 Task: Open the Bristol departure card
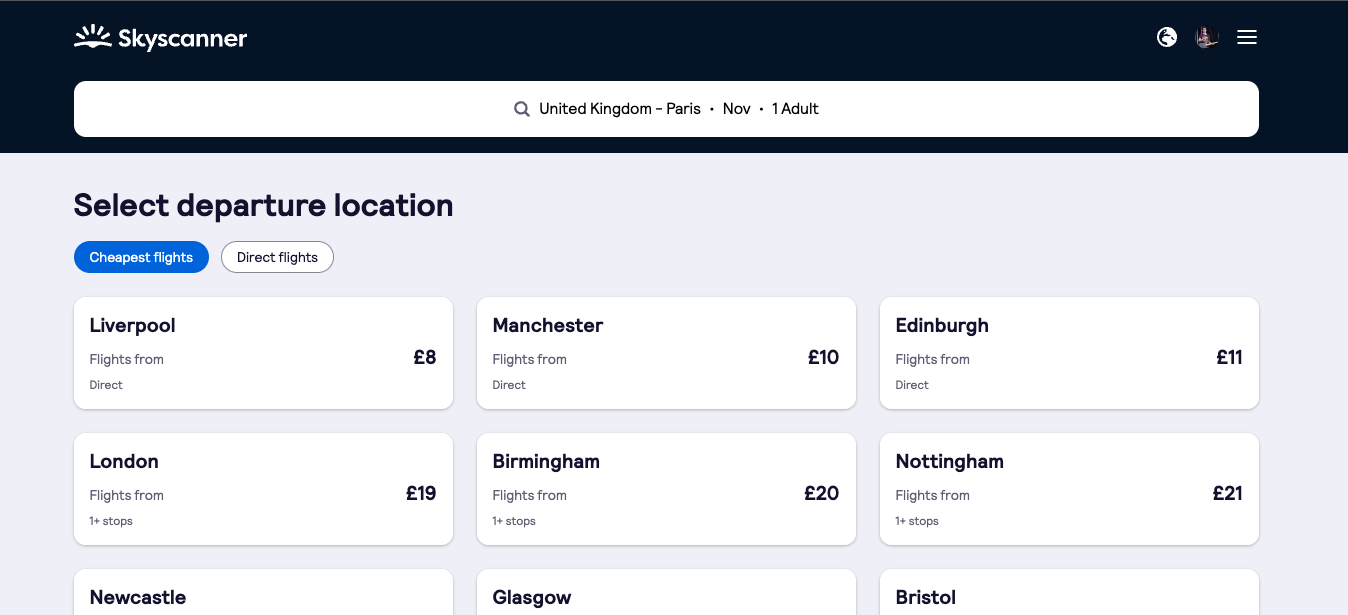(x=1069, y=592)
